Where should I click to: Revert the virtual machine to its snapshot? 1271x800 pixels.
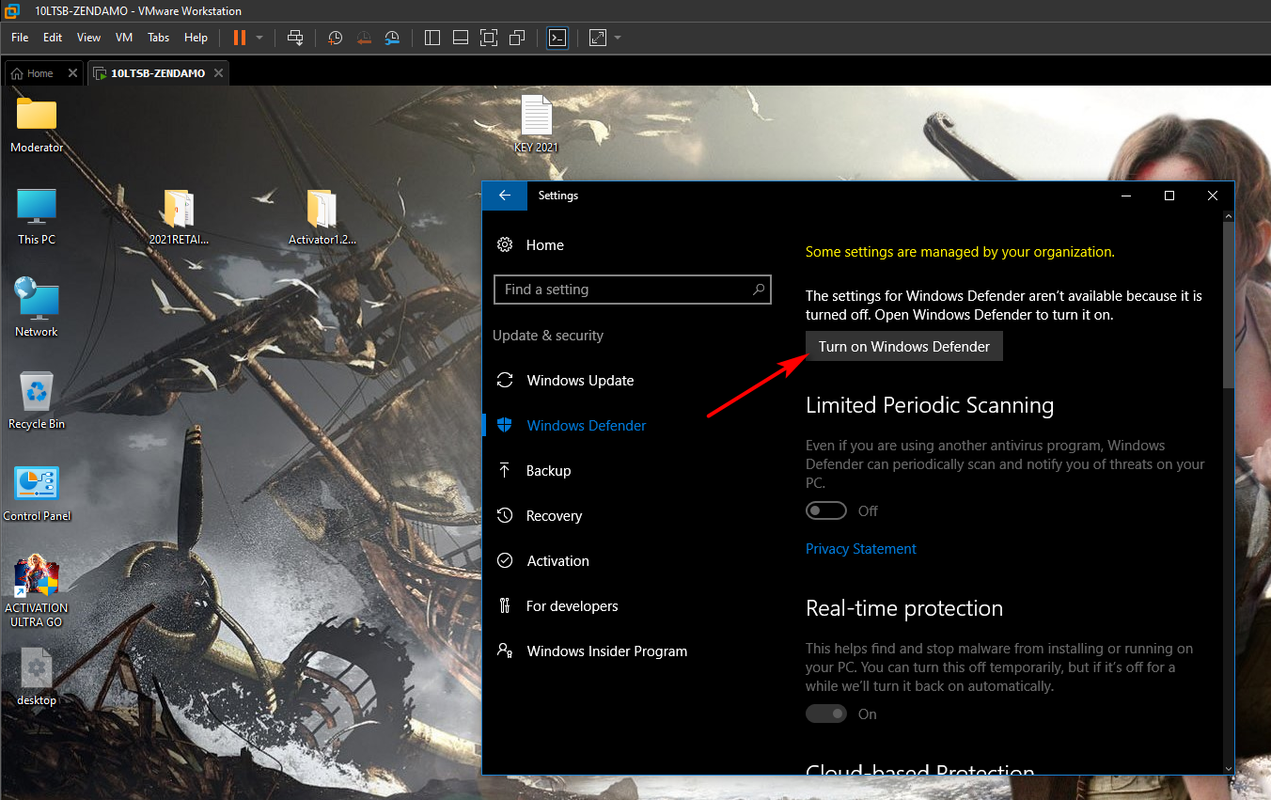coord(364,37)
